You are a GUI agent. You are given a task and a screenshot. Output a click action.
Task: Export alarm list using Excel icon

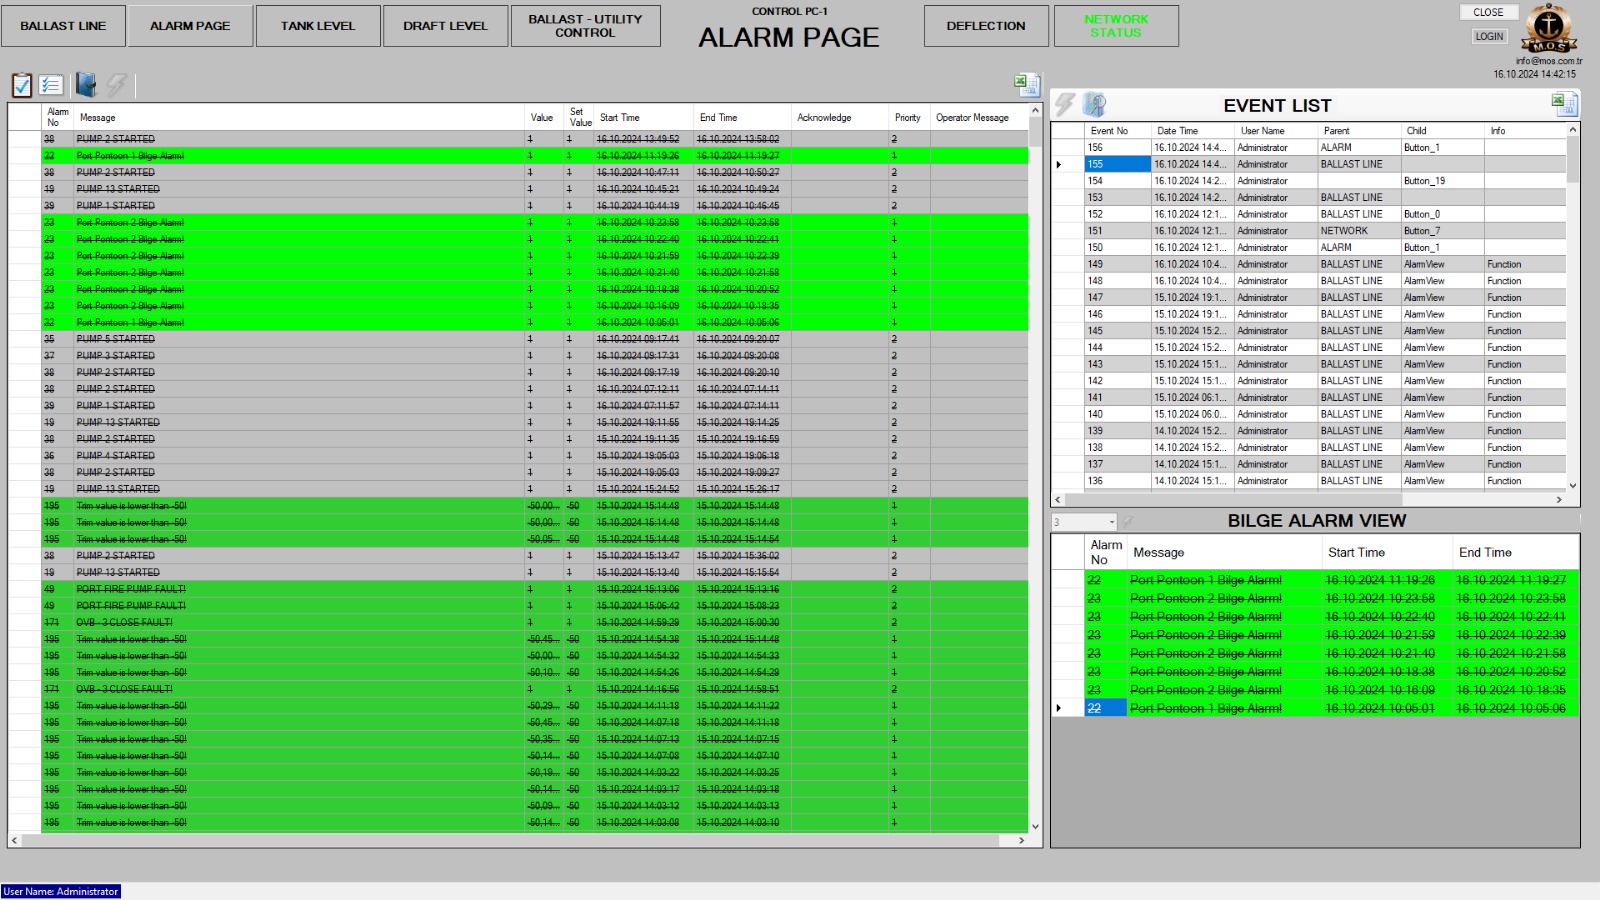coord(1027,84)
